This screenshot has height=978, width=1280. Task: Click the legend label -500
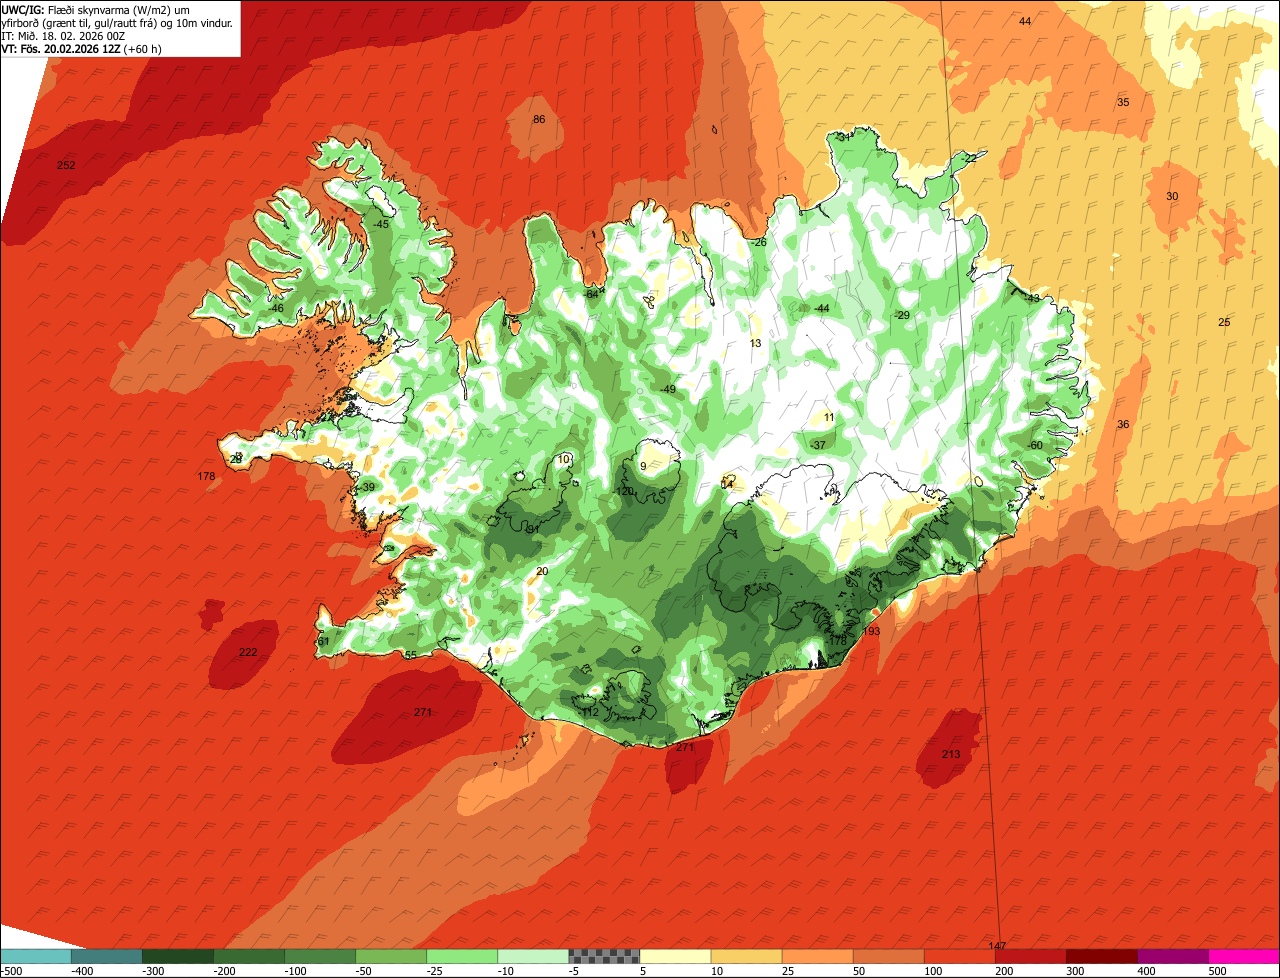(x=11, y=970)
